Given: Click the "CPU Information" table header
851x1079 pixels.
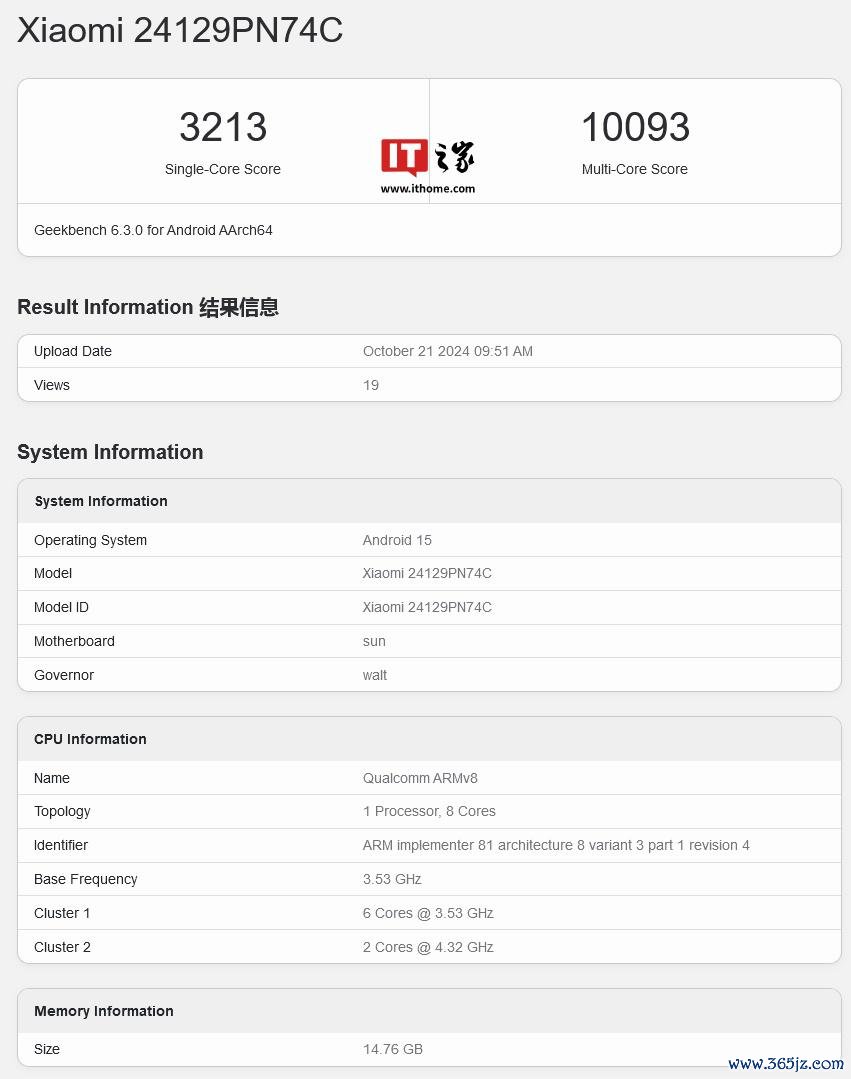Looking at the screenshot, I should 90,739.
